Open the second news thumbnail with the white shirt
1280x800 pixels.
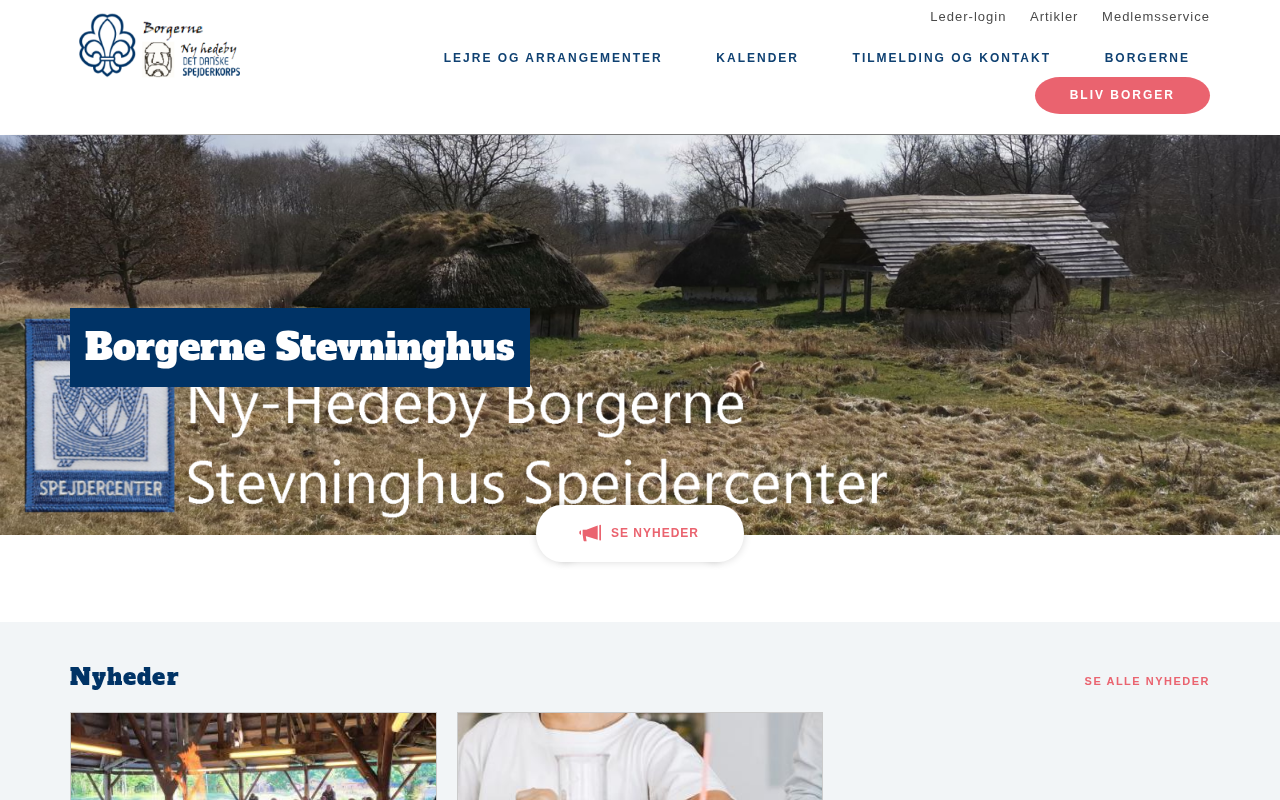click(640, 756)
